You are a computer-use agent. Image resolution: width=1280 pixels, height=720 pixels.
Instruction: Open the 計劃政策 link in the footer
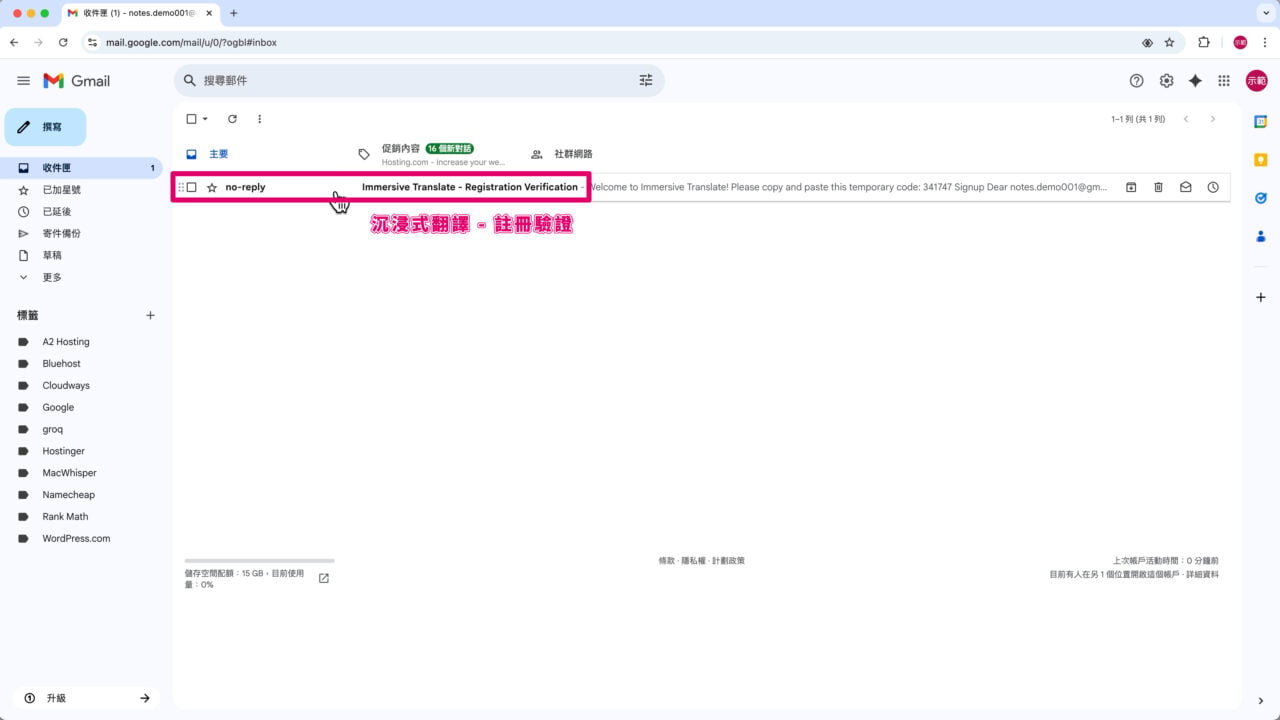tap(728, 561)
